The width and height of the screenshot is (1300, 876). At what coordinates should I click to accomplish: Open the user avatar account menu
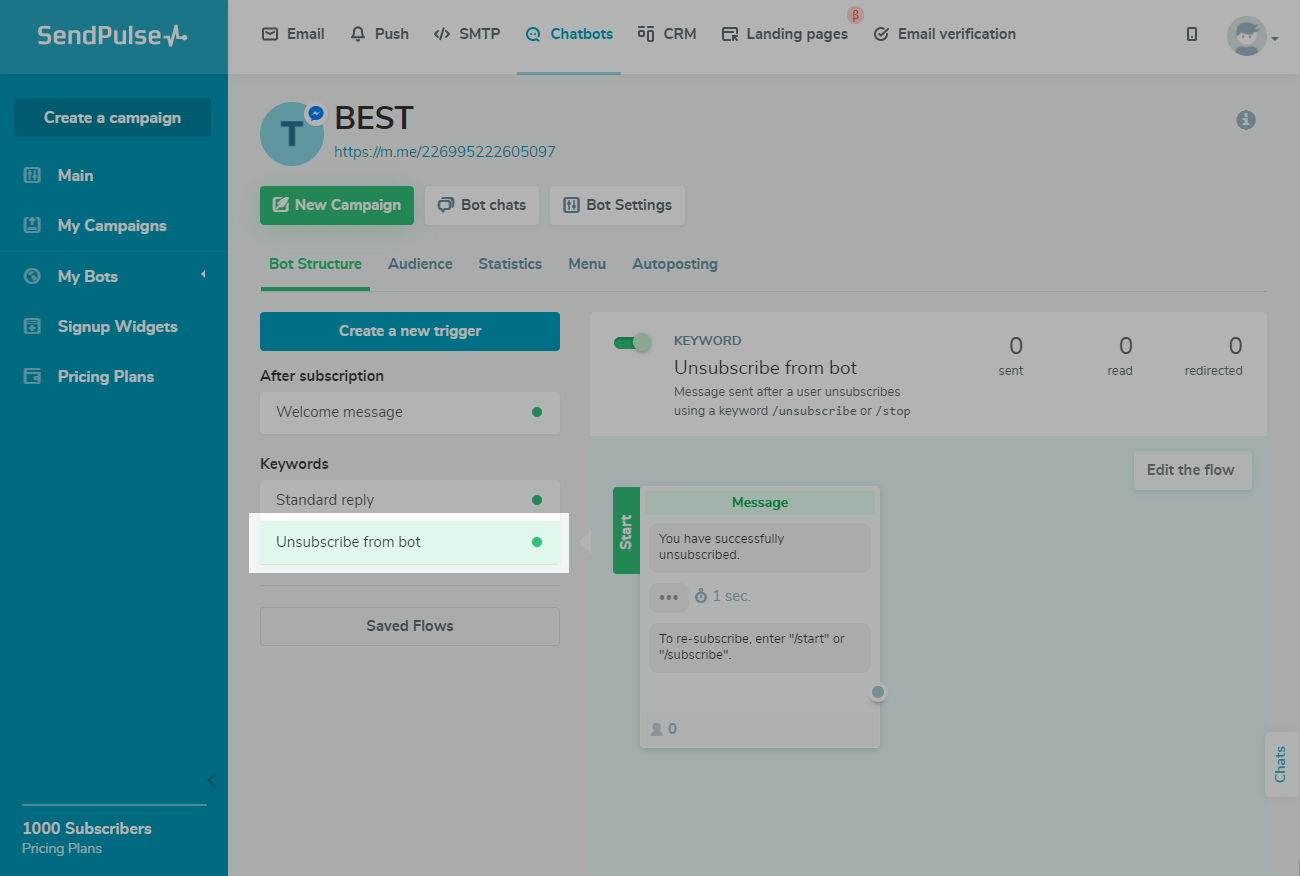pos(1252,37)
